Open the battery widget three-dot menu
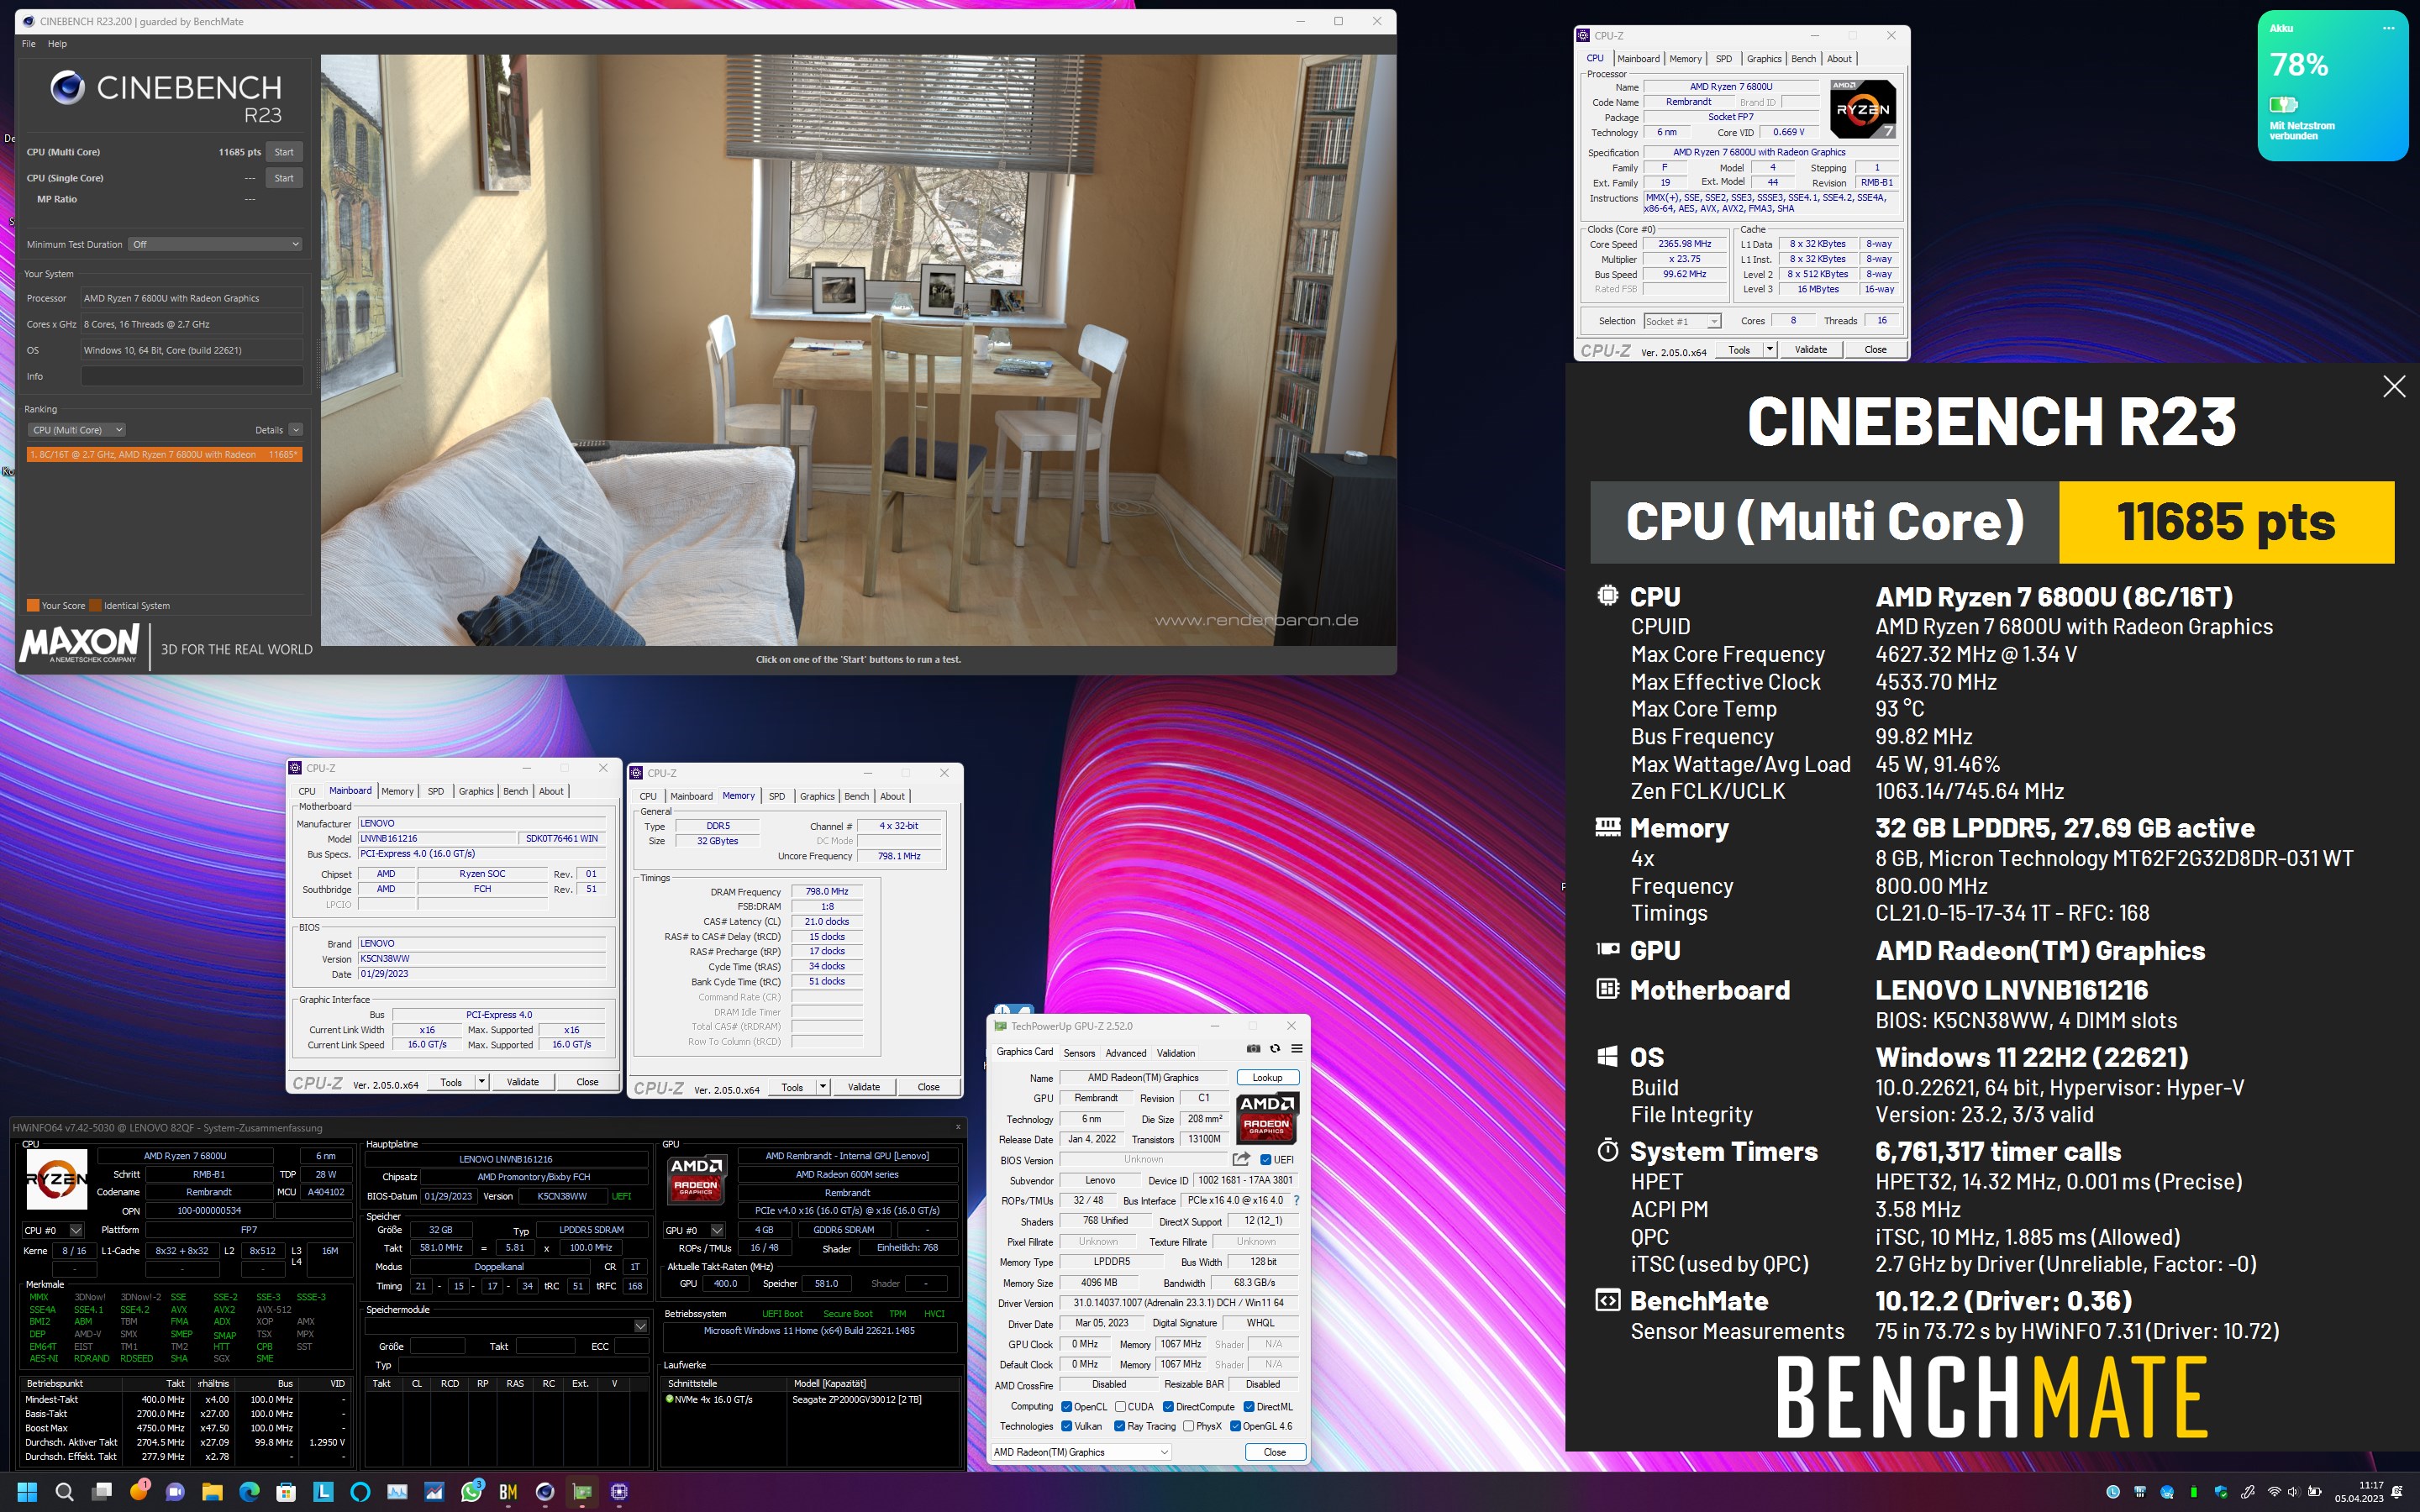The width and height of the screenshot is (2420, 1512). pyautogui.click(x=2389, y=28)
